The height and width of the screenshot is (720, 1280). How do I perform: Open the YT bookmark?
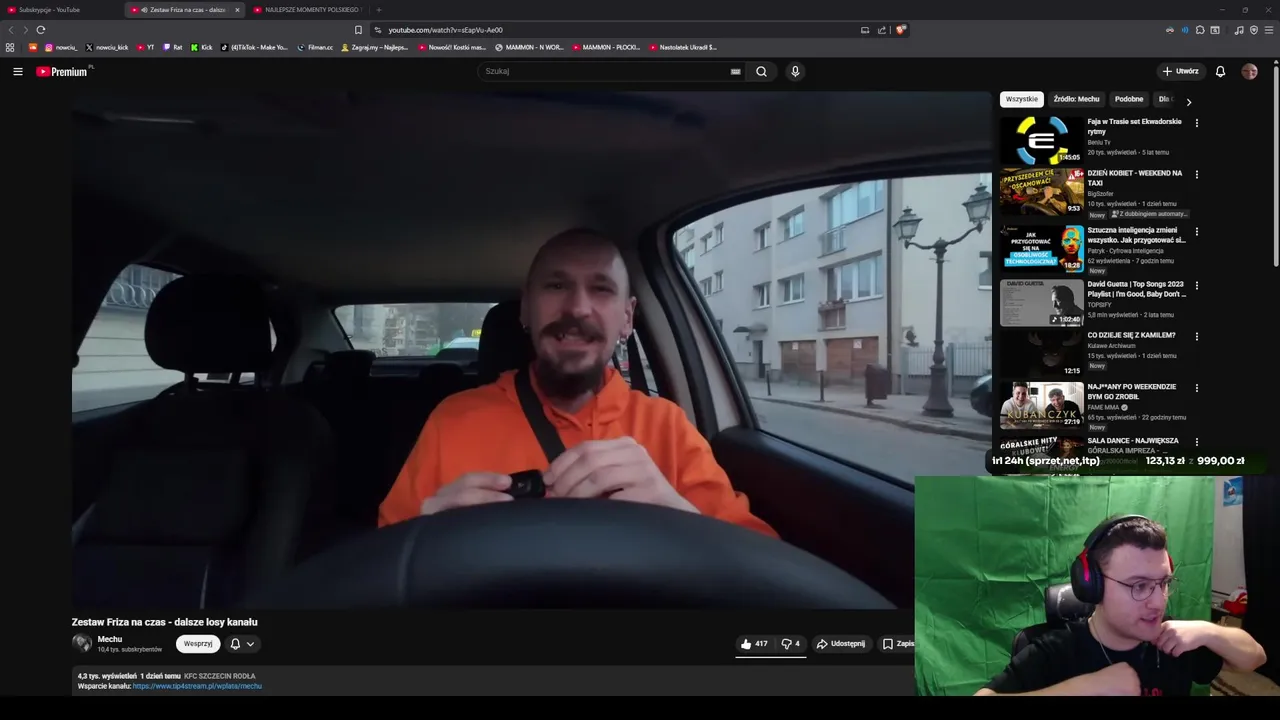coord(145,47)
